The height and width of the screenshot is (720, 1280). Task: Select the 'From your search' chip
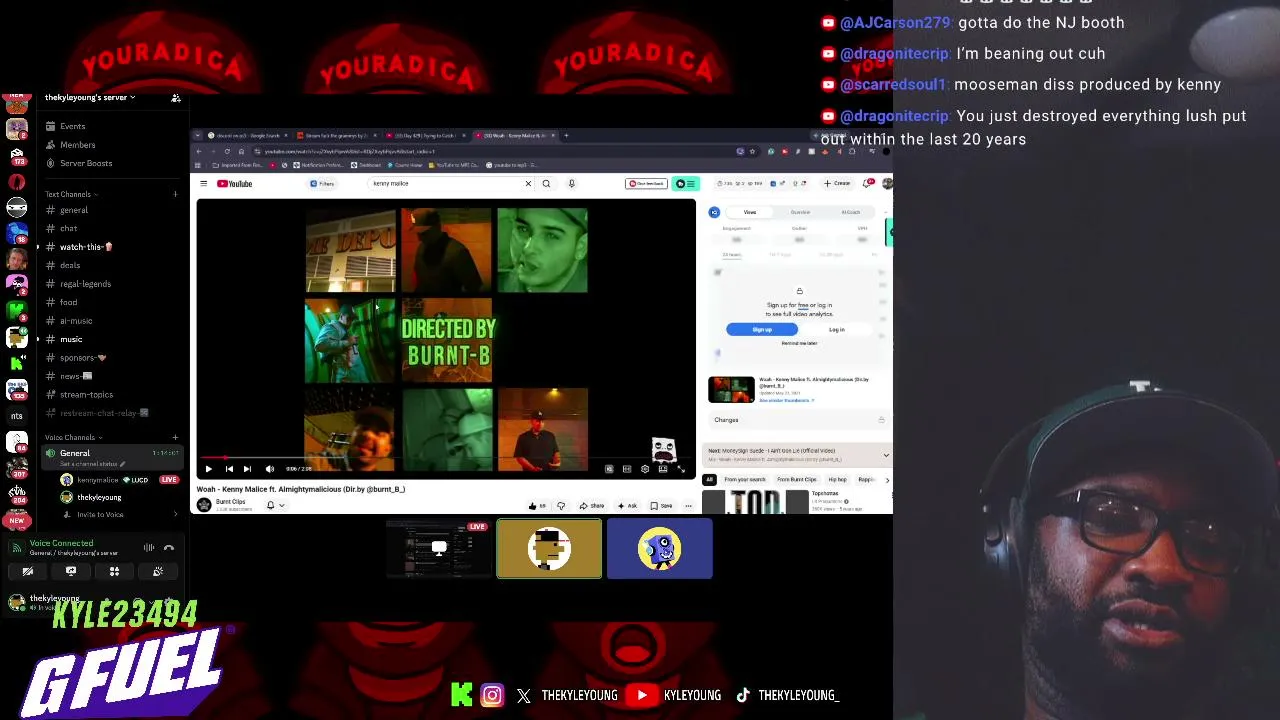745,480
